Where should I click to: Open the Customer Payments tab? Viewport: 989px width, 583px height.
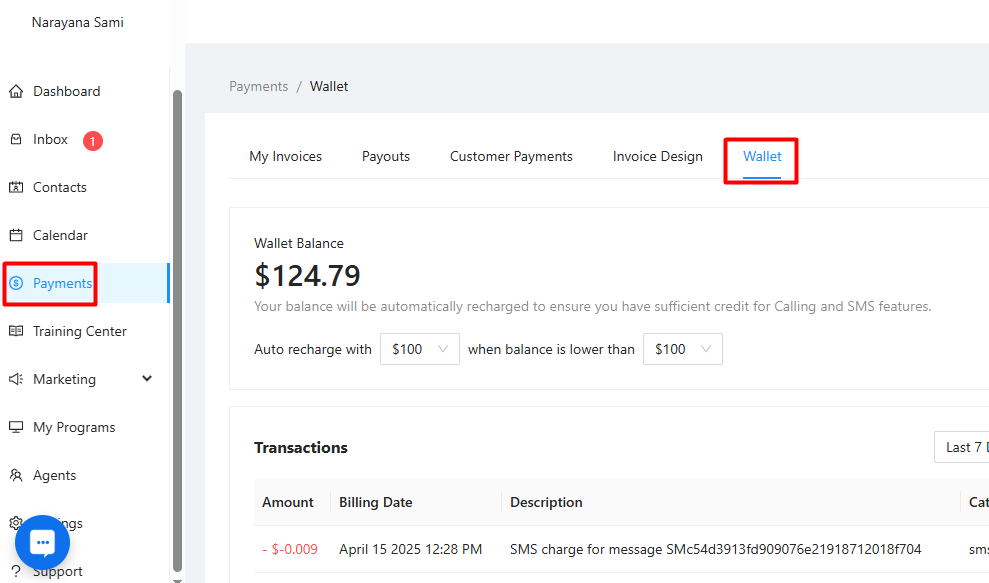pyautogui.click(x=511, y=156)
